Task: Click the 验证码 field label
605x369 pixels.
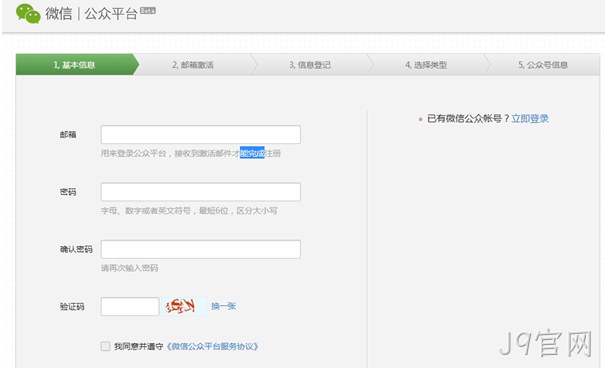Action: click(x=72, y=306)
